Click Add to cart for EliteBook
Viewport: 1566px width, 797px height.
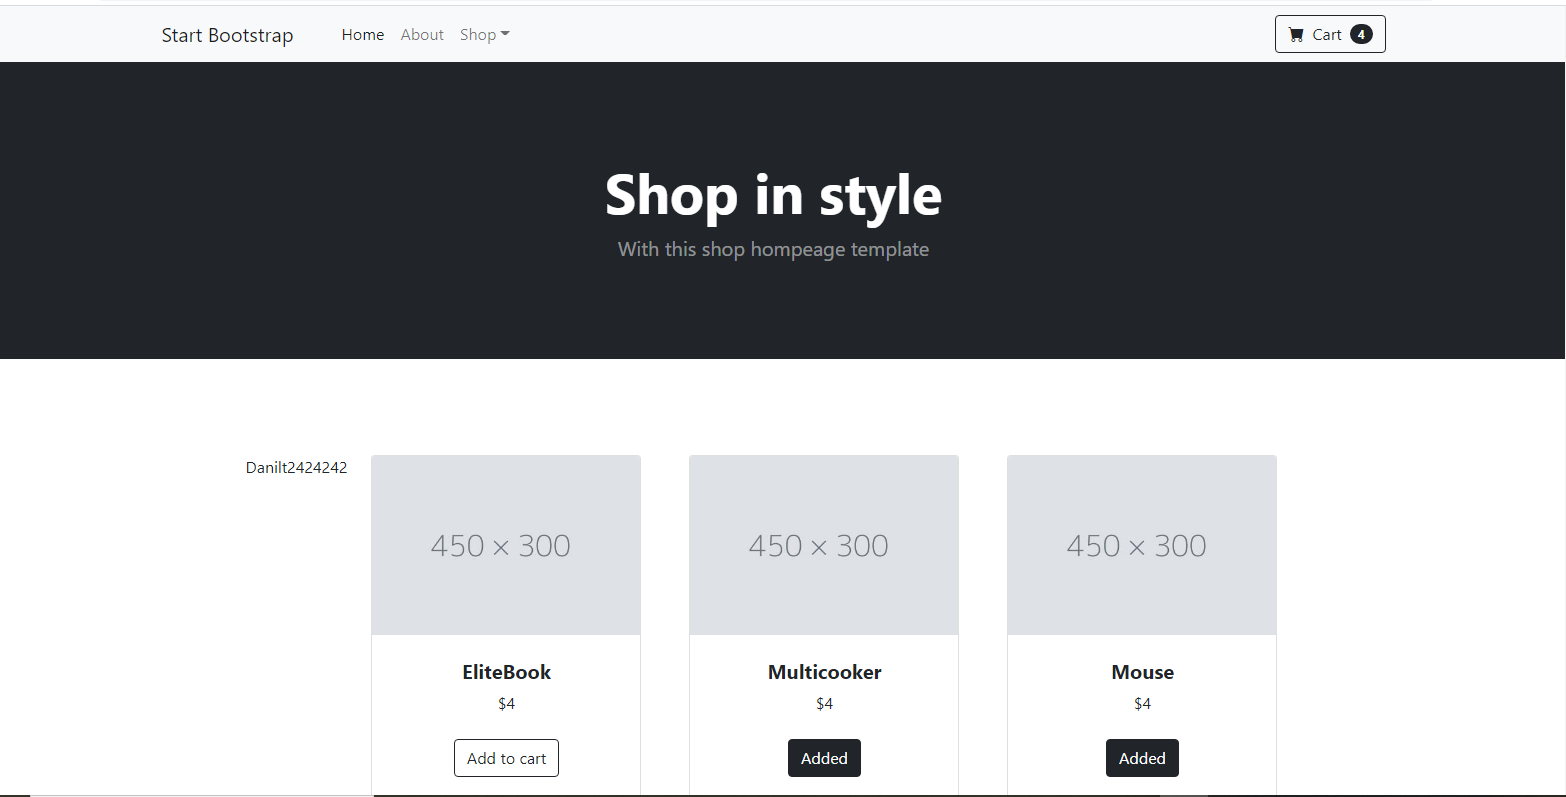pos(506,757)
